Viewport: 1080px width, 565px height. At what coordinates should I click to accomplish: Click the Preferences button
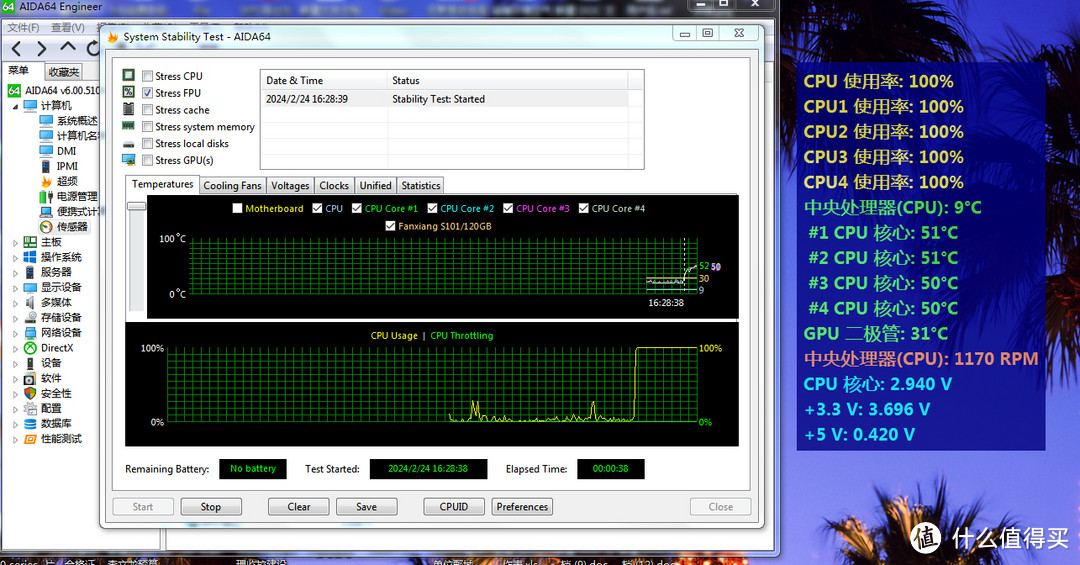pyautogui.click(x=522, y=507)
